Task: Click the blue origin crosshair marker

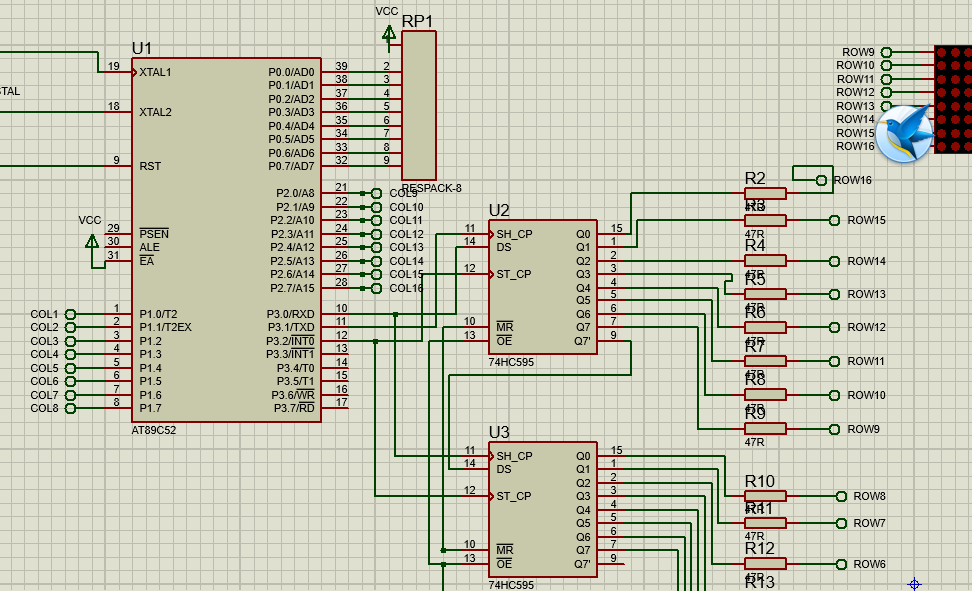Action: (x=914, y=584)
